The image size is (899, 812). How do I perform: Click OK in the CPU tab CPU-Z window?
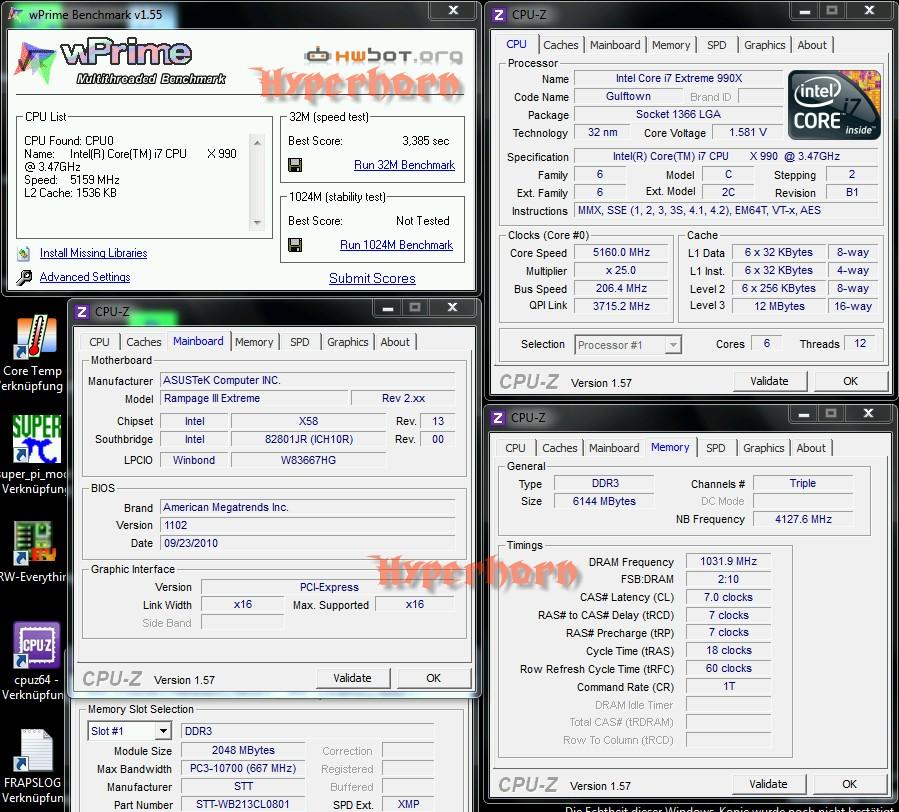tap(850, 381)
